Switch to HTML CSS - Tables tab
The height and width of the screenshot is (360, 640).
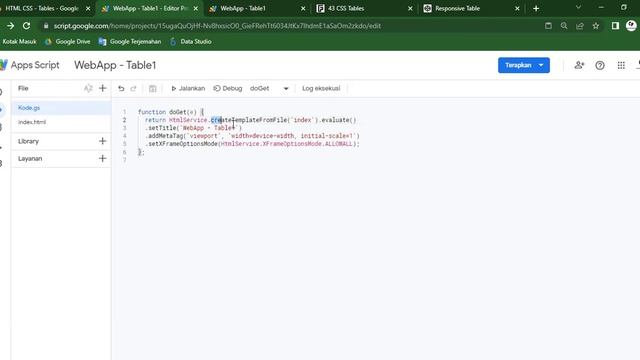42,8
